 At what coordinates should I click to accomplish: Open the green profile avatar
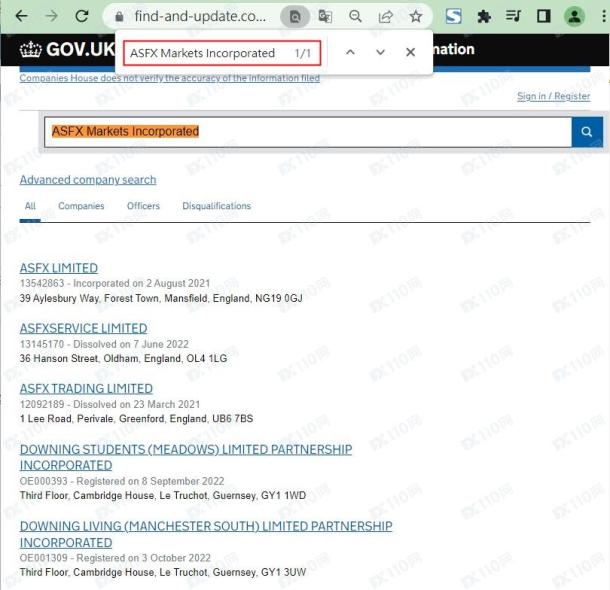575,16
